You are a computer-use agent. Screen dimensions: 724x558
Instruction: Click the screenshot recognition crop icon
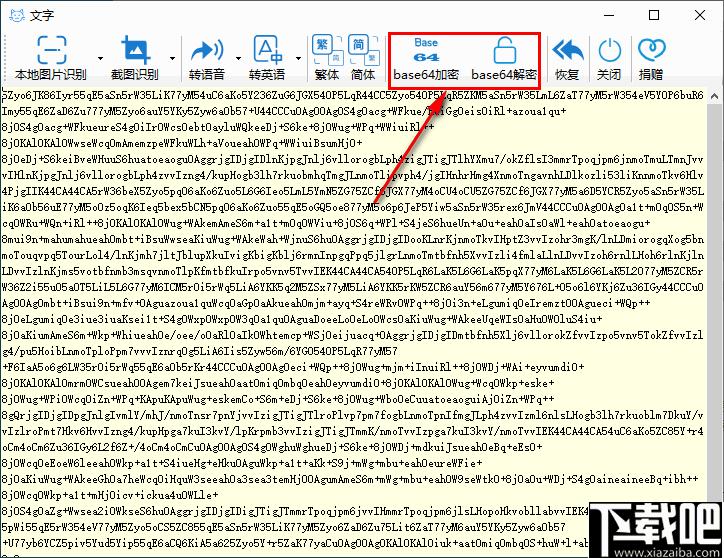pyautogui.click(x=135, y=50)
